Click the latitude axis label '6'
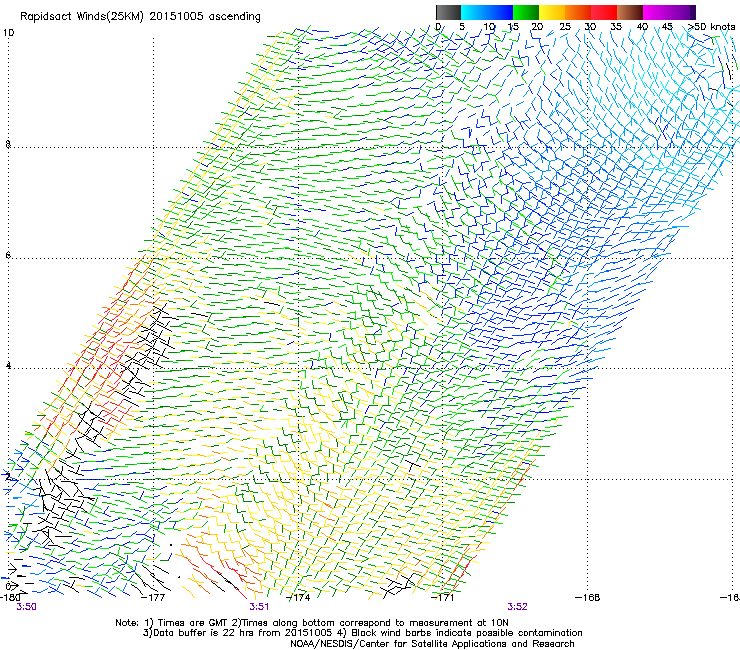The image size is (740, 650). click(8, 255)
